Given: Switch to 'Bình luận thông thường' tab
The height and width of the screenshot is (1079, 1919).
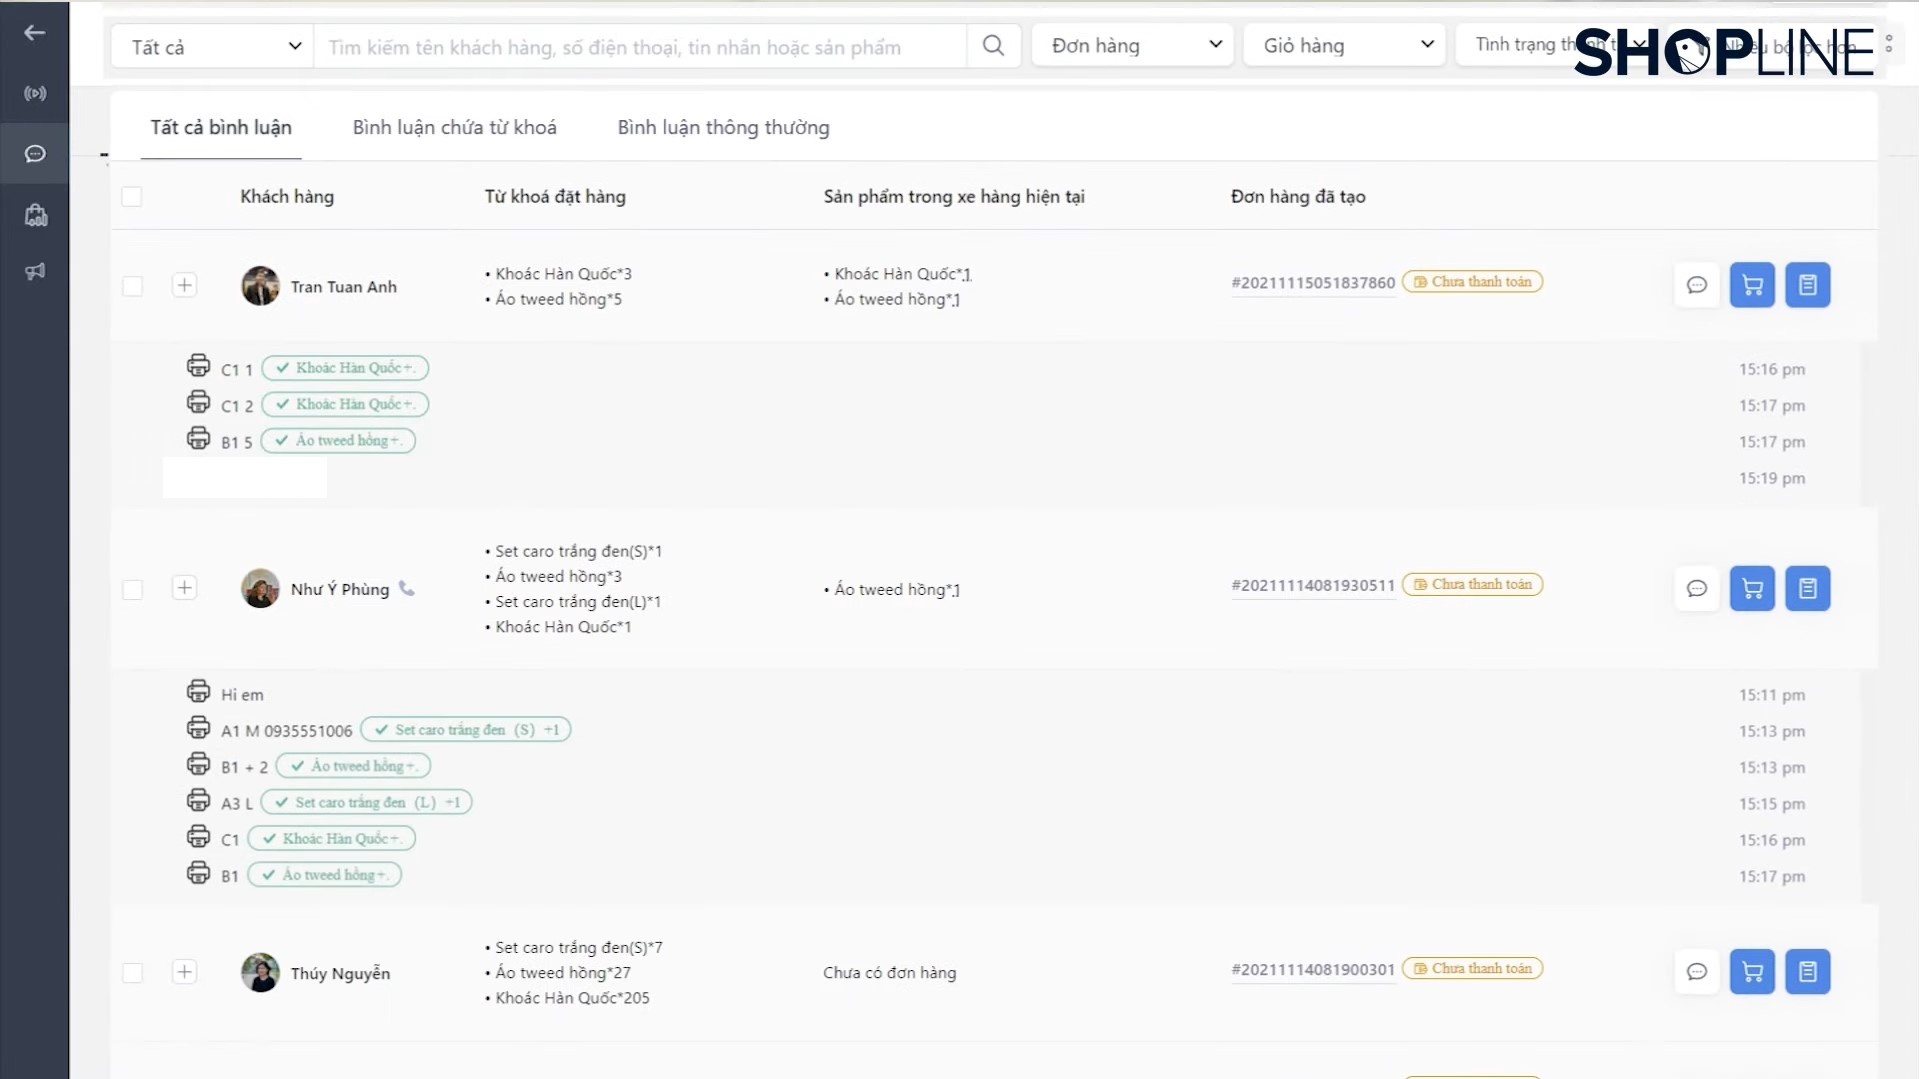Looking at the screenshot, I should coord(723,128).
